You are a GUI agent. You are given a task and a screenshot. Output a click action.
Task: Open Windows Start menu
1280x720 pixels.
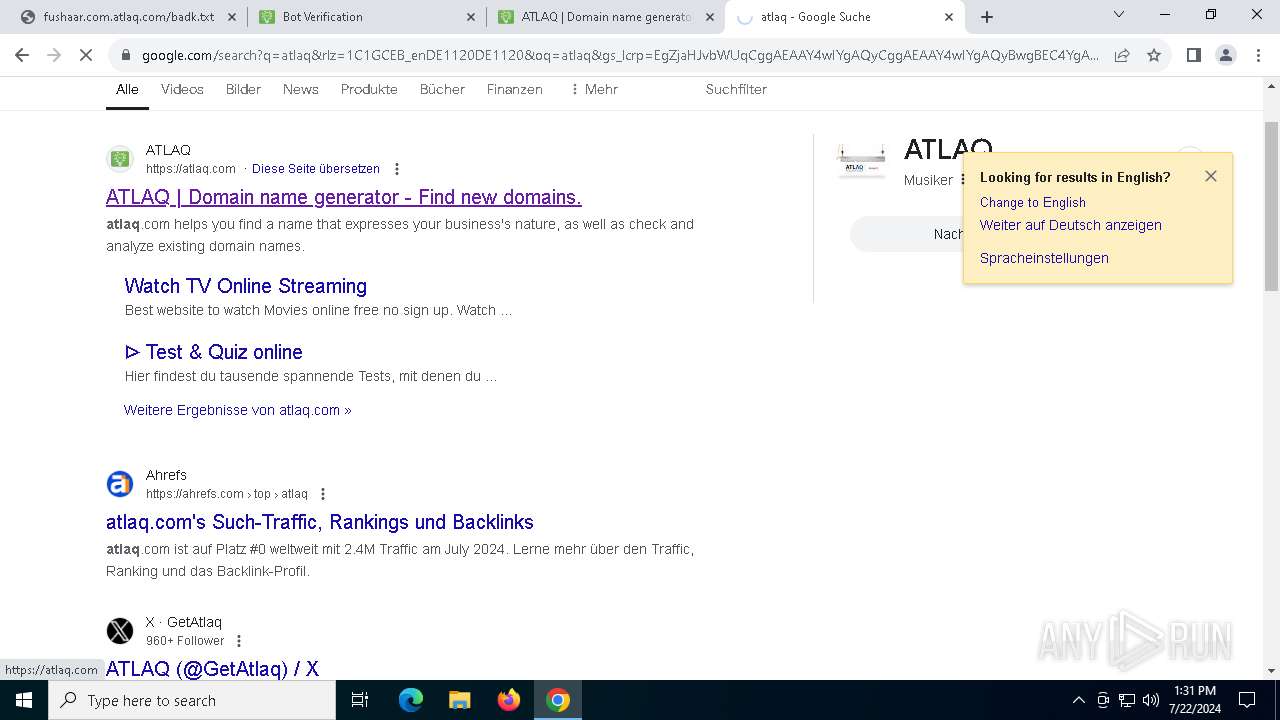pos(24,700)
